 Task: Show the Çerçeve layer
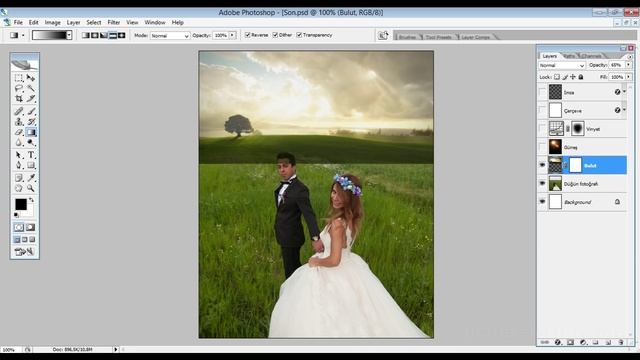(542, 110)
